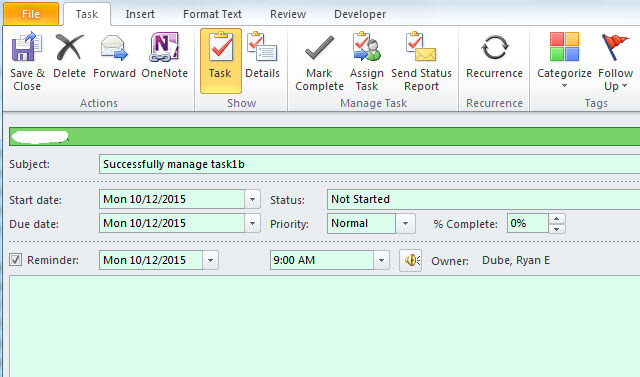Uncheck the Reminder checkbox
The image size is (640, 377).
(x=16, y=259)
